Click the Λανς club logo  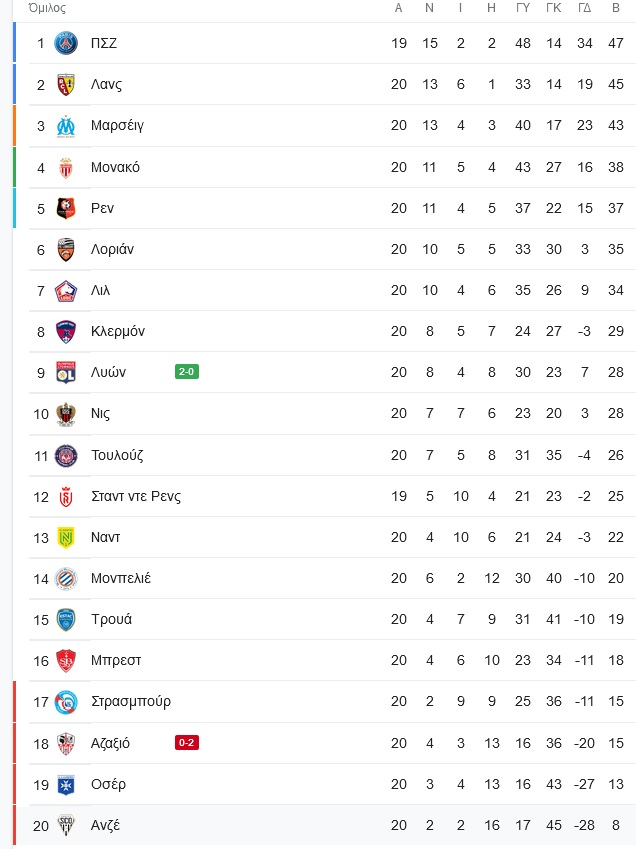[66, 84]
